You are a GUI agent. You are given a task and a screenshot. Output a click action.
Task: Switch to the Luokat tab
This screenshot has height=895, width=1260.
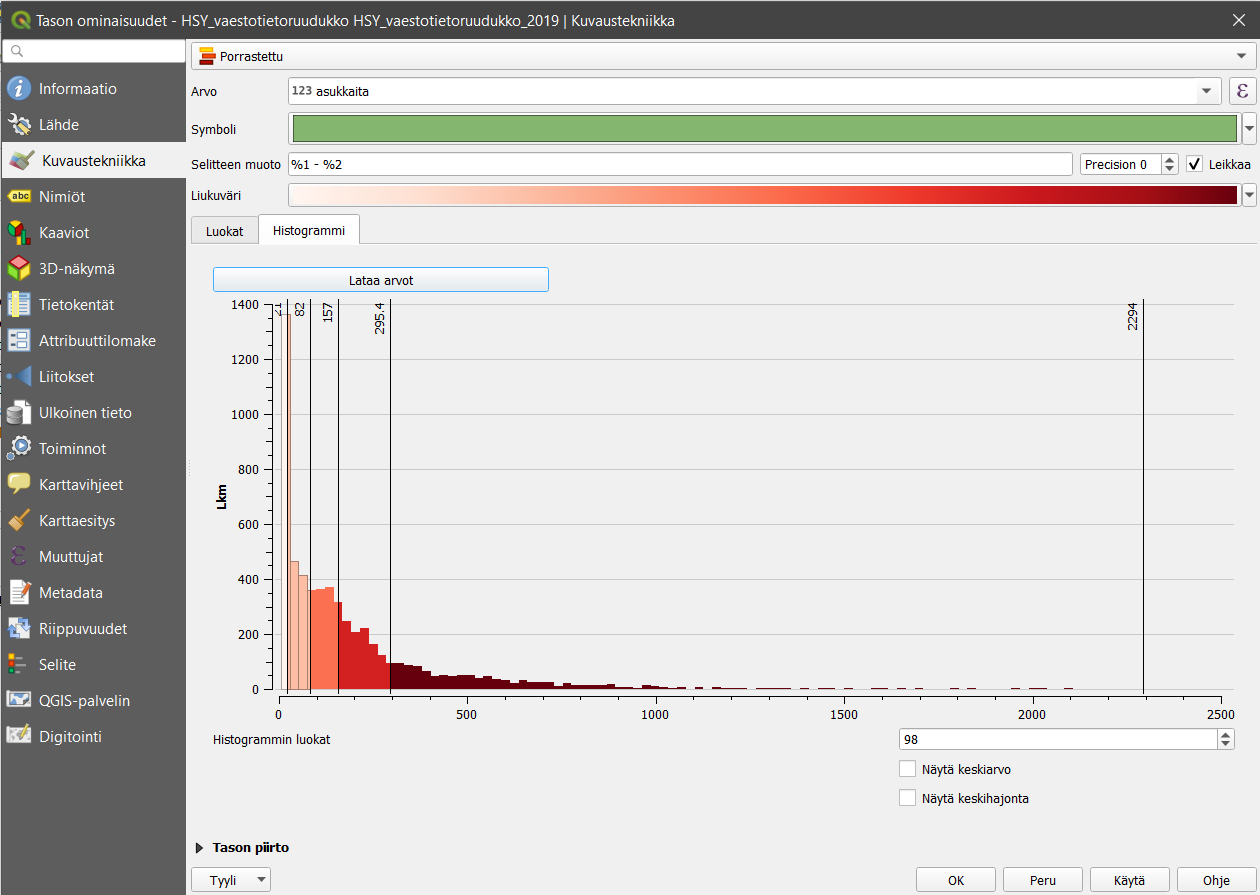coord(224,231)
